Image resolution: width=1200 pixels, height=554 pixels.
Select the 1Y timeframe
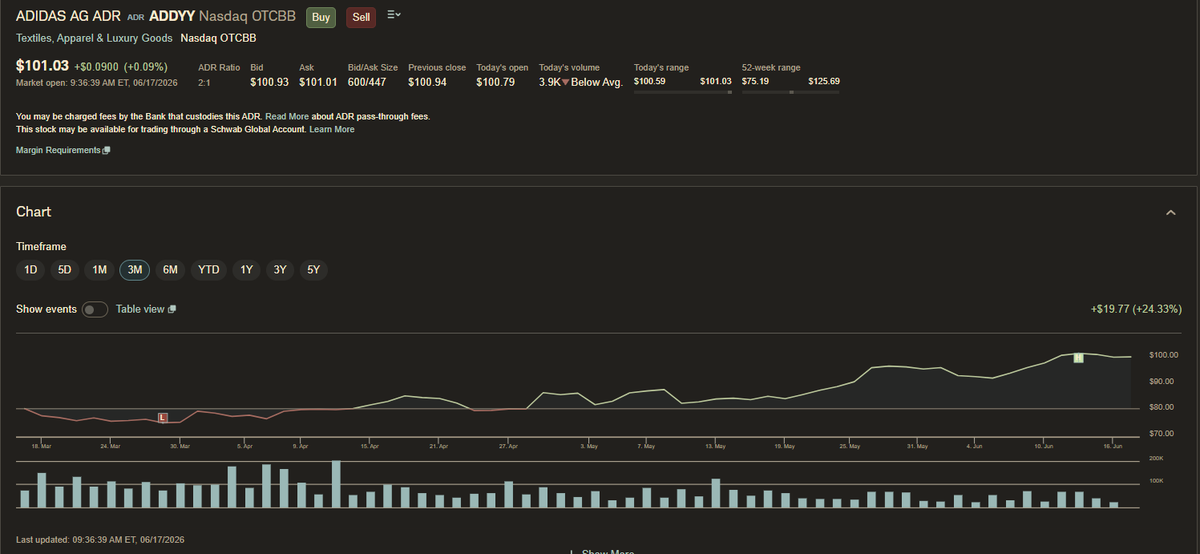[x=246, y=269]
